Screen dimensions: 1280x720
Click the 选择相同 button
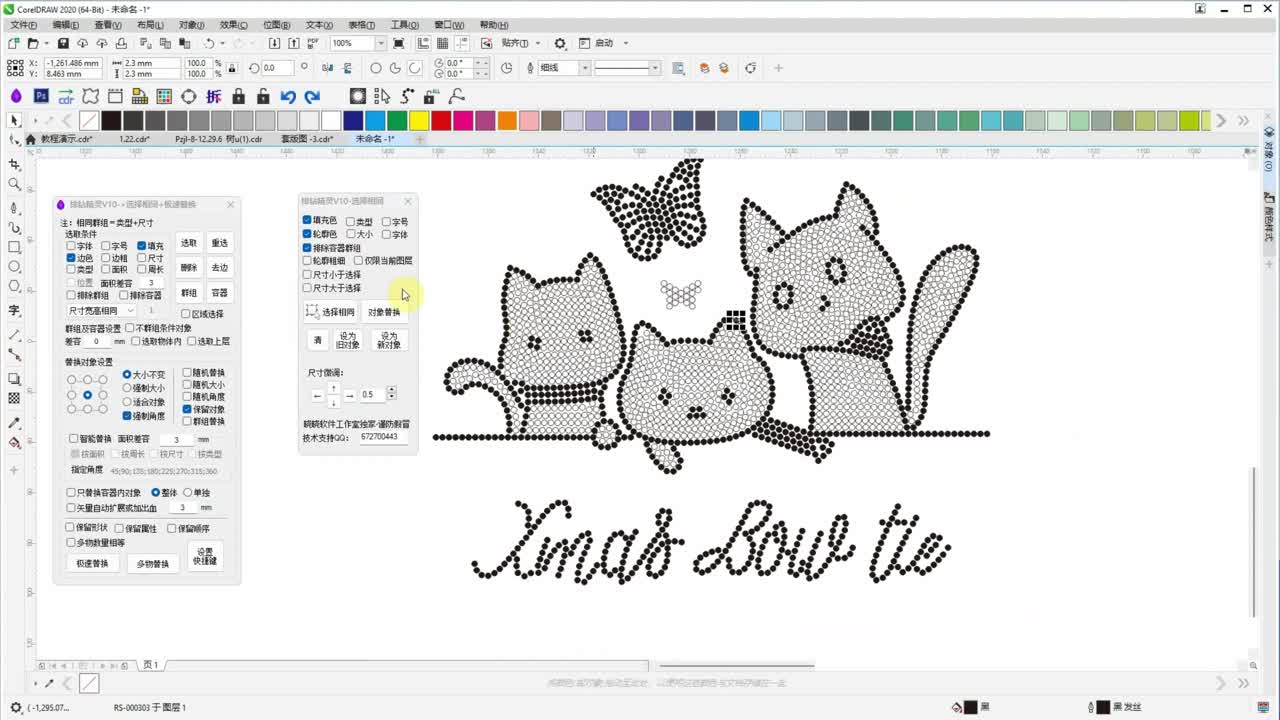click(330, 312)
